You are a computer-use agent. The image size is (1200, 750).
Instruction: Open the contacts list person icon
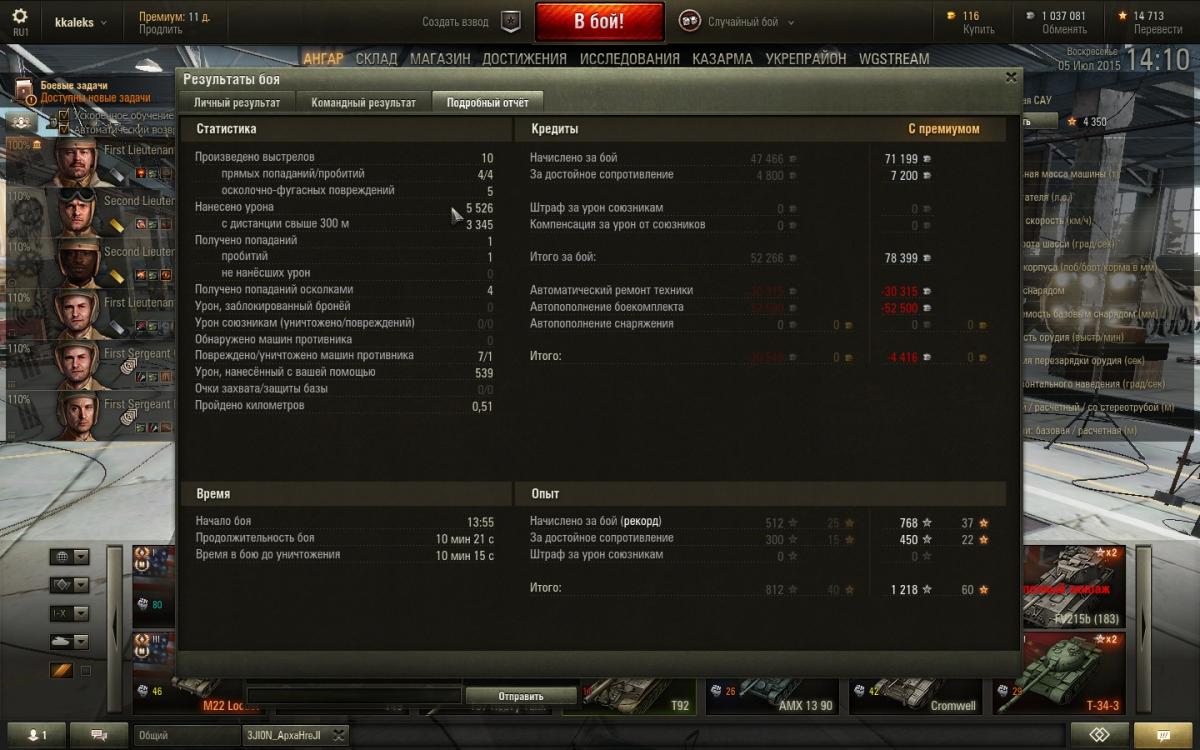point(34,735)
